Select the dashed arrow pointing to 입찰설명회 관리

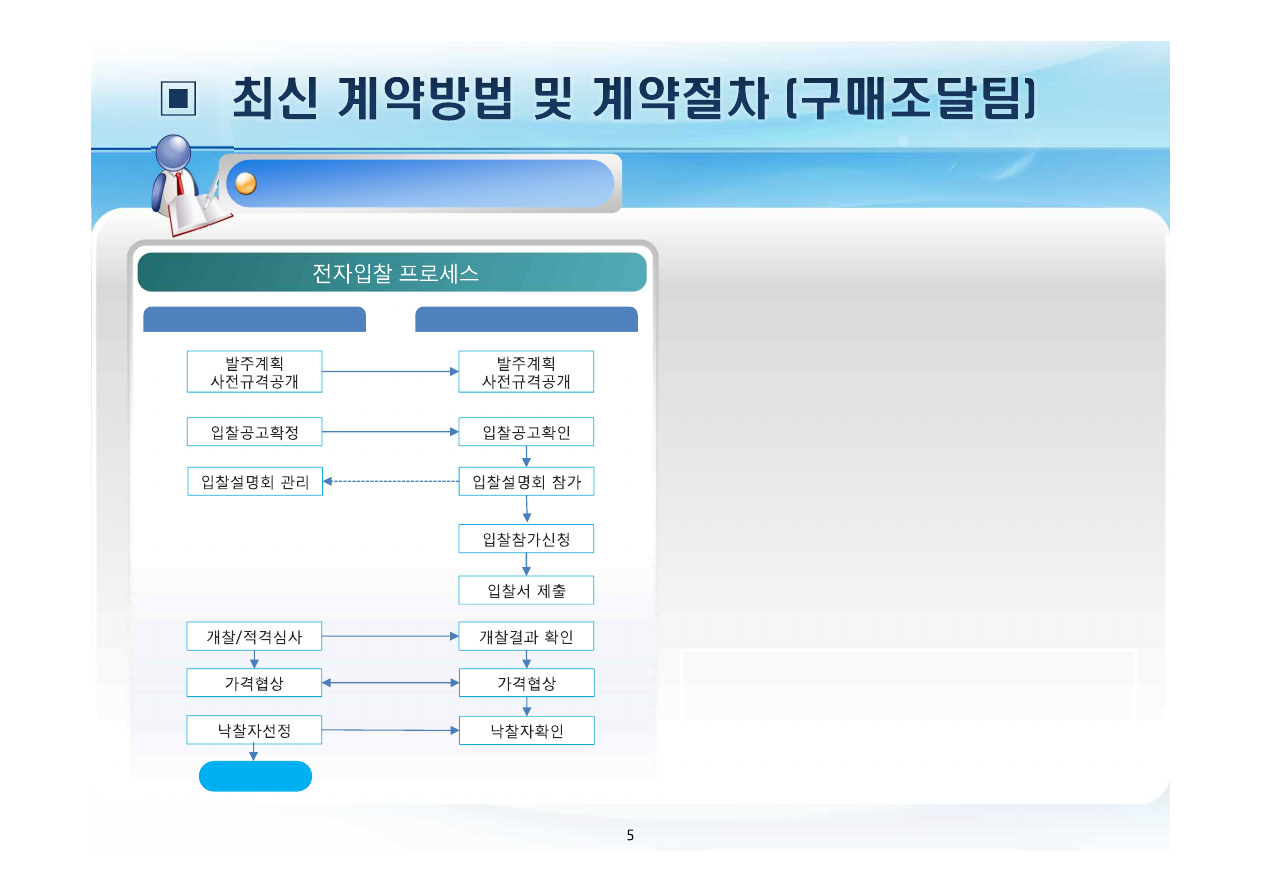coord(390,481)
